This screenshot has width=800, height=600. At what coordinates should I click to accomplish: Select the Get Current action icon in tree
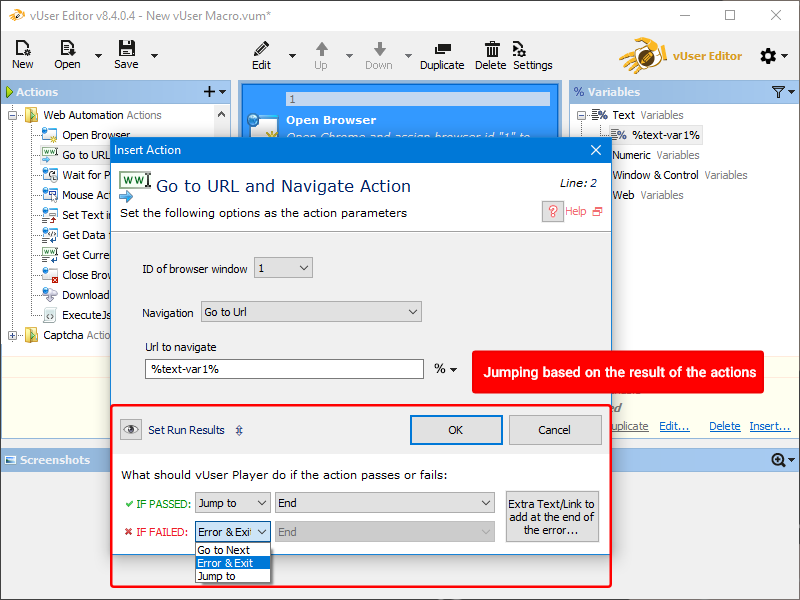click(50, 255)
